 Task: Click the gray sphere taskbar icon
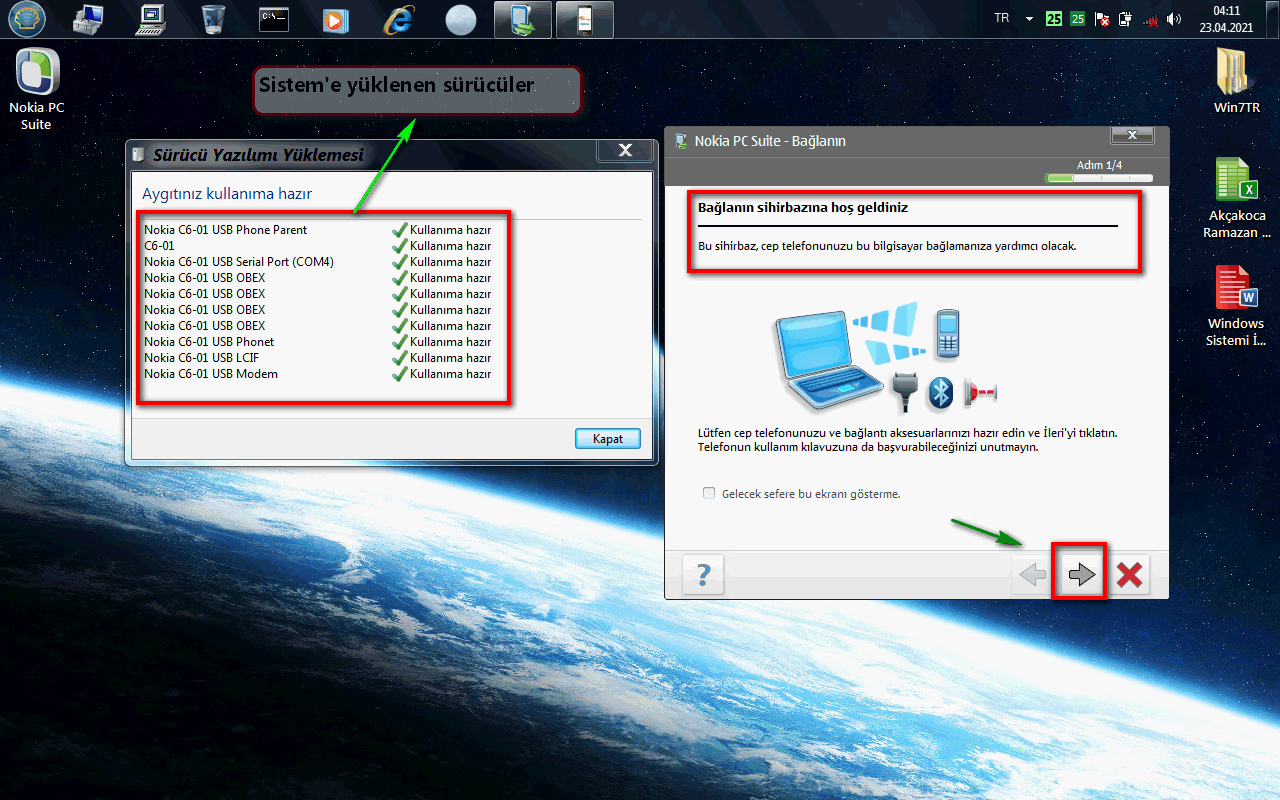click(x=460, y=19)
